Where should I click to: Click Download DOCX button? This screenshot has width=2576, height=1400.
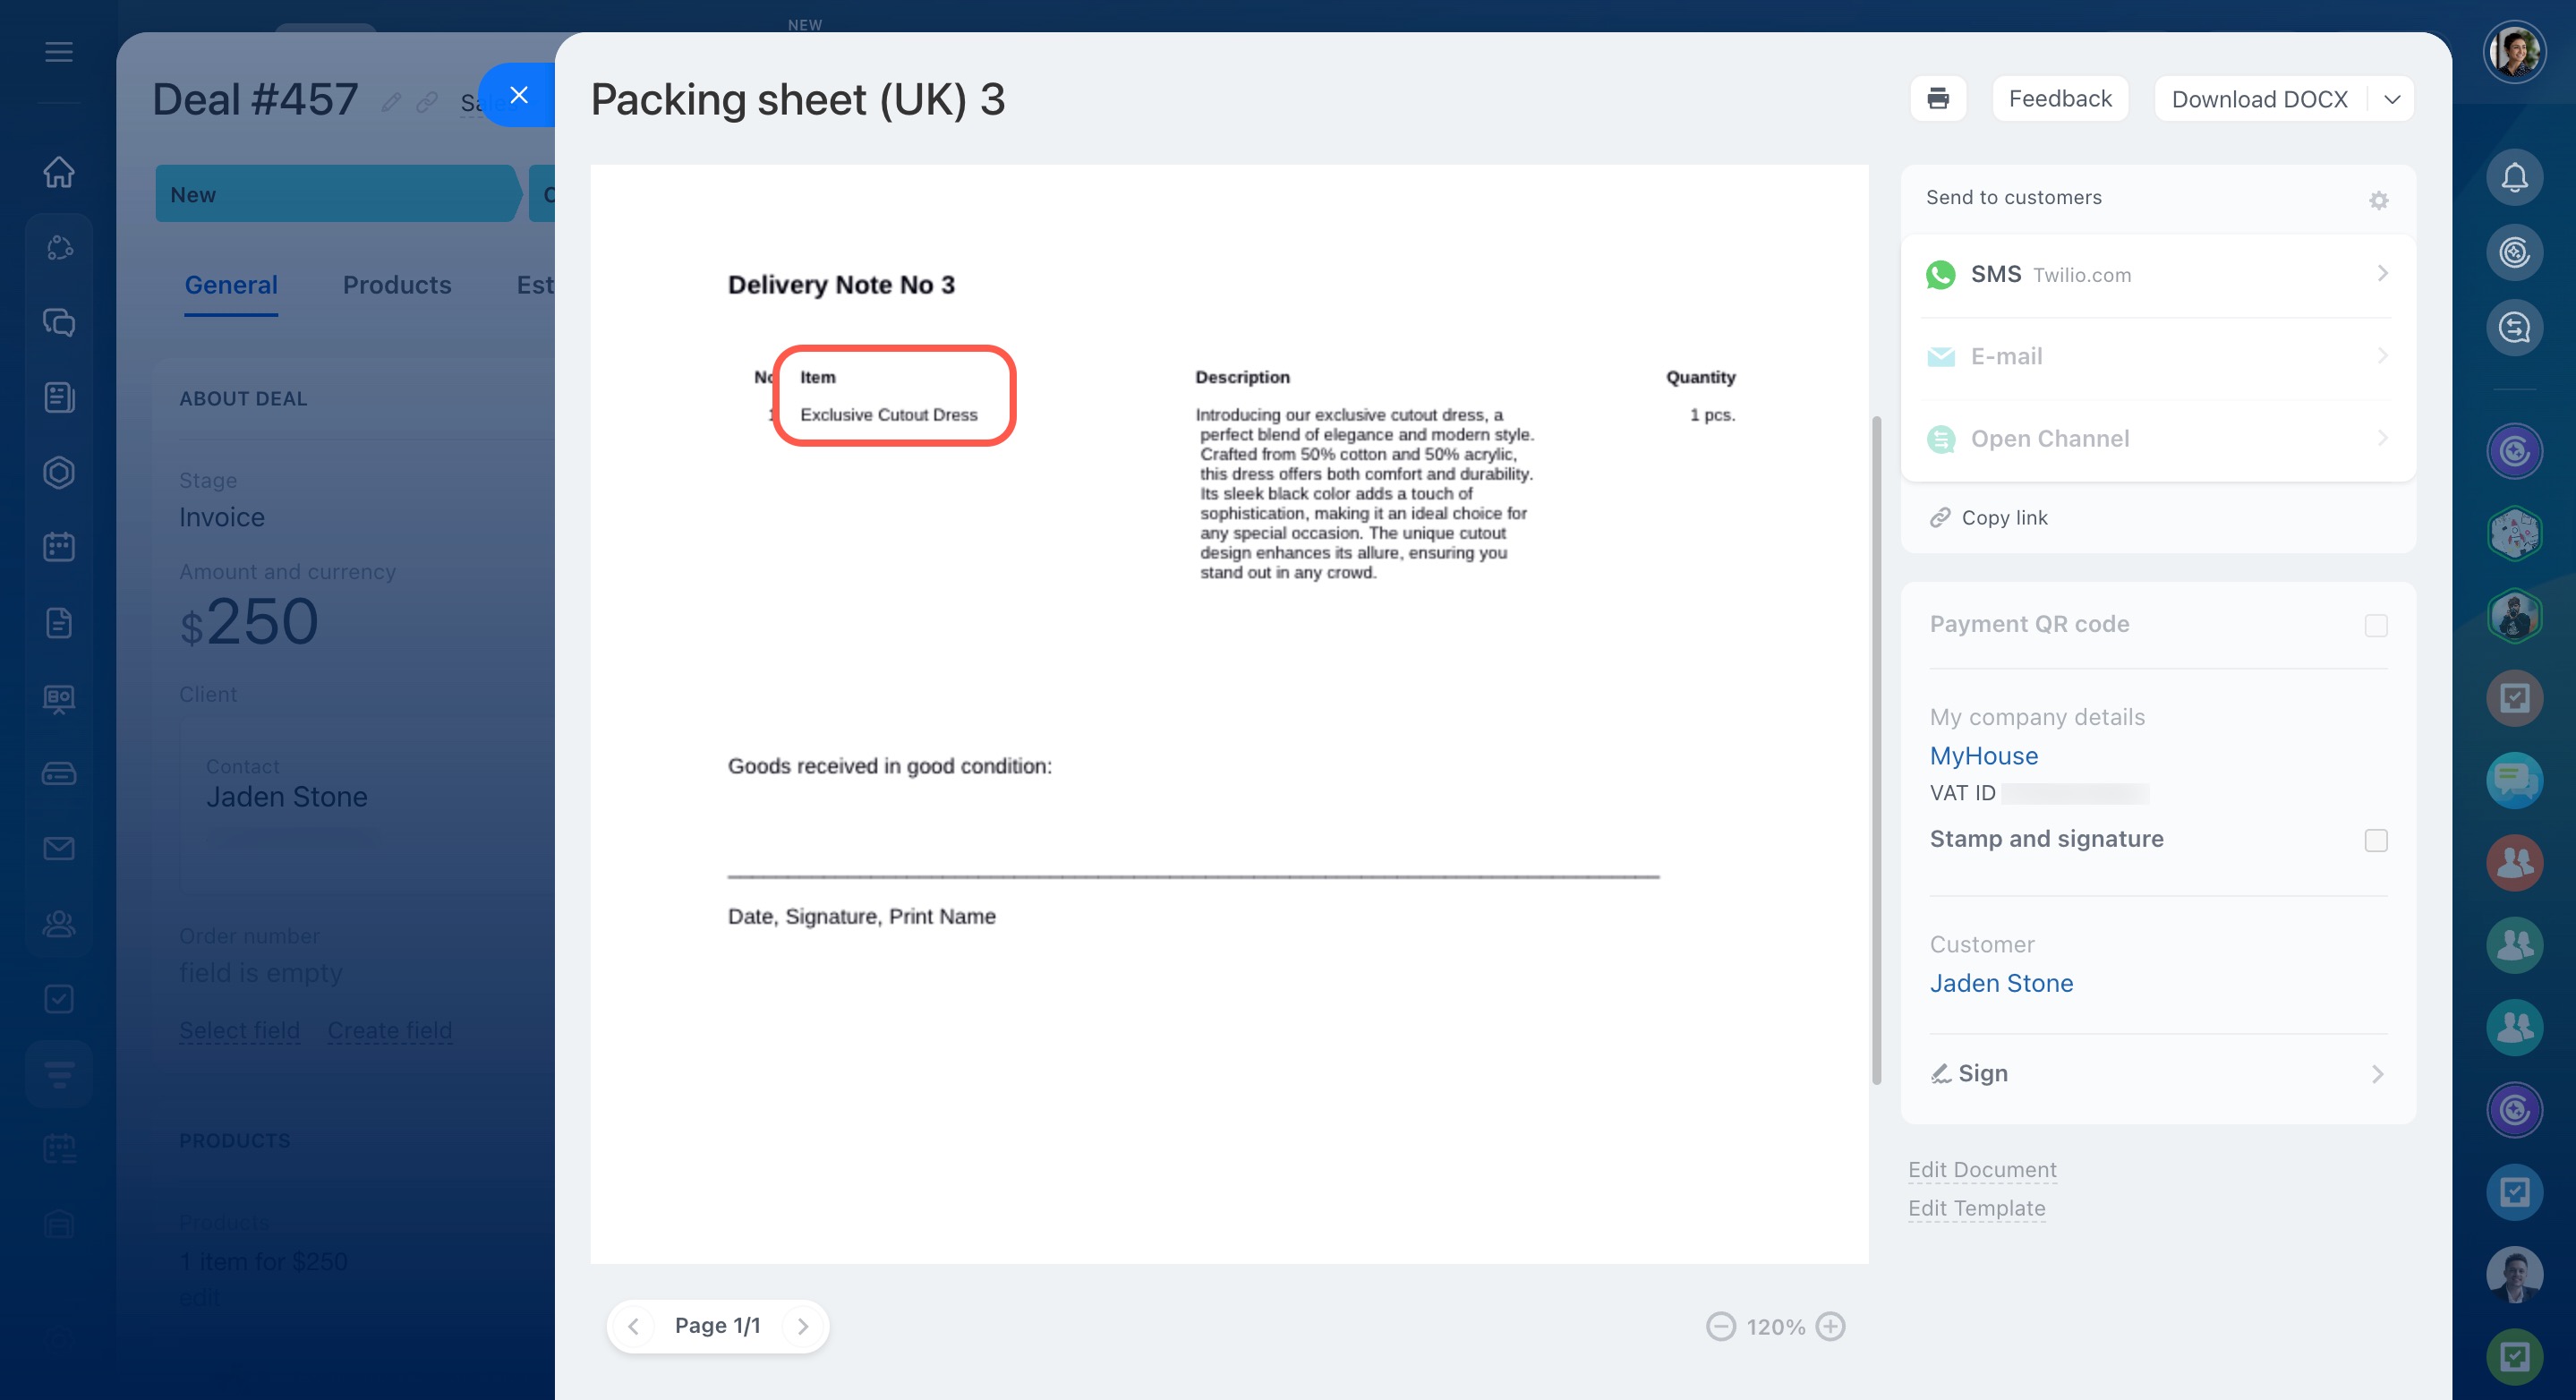[2258, 99]
